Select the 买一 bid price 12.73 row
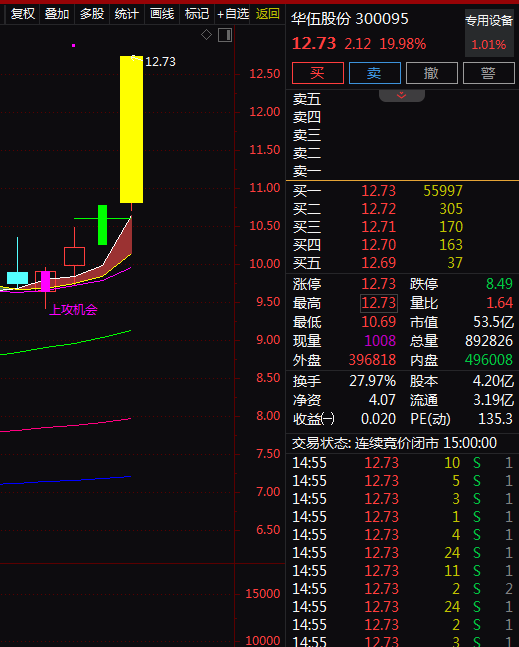 (402, 191)
